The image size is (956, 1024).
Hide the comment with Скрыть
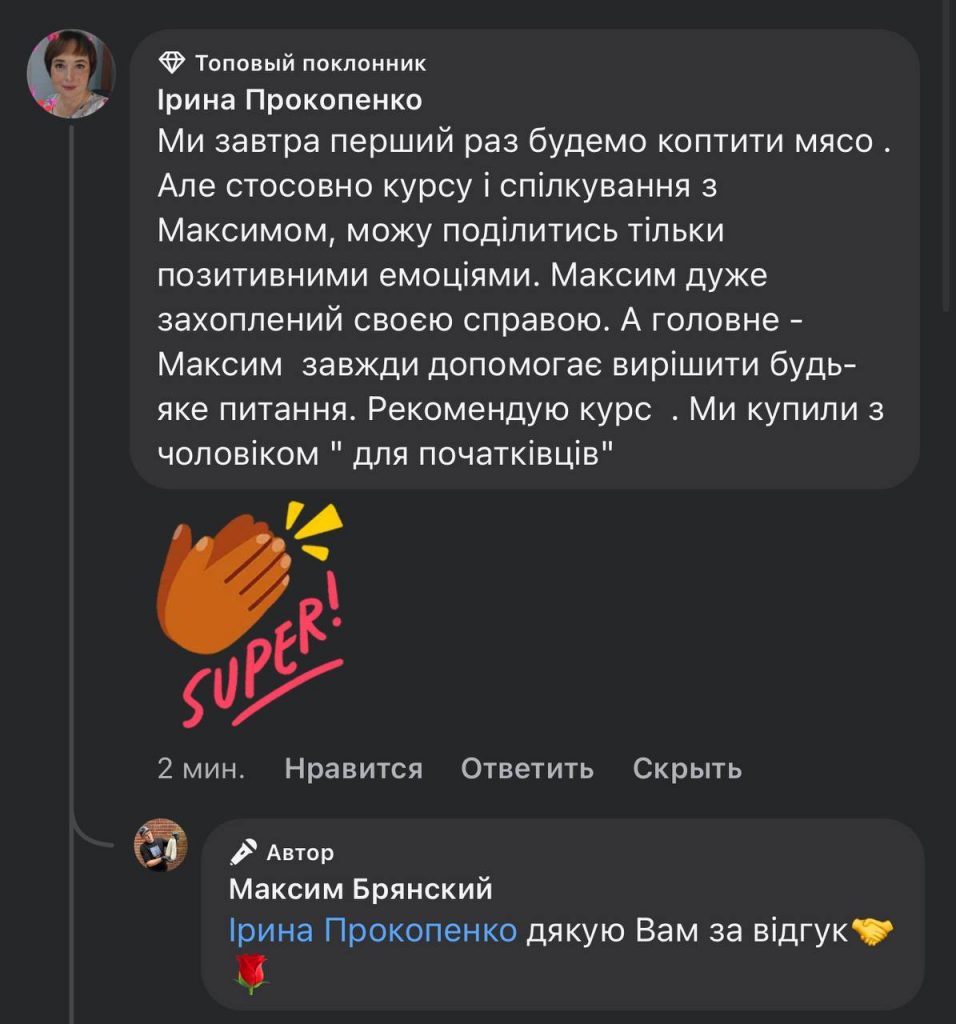point(687,768)
